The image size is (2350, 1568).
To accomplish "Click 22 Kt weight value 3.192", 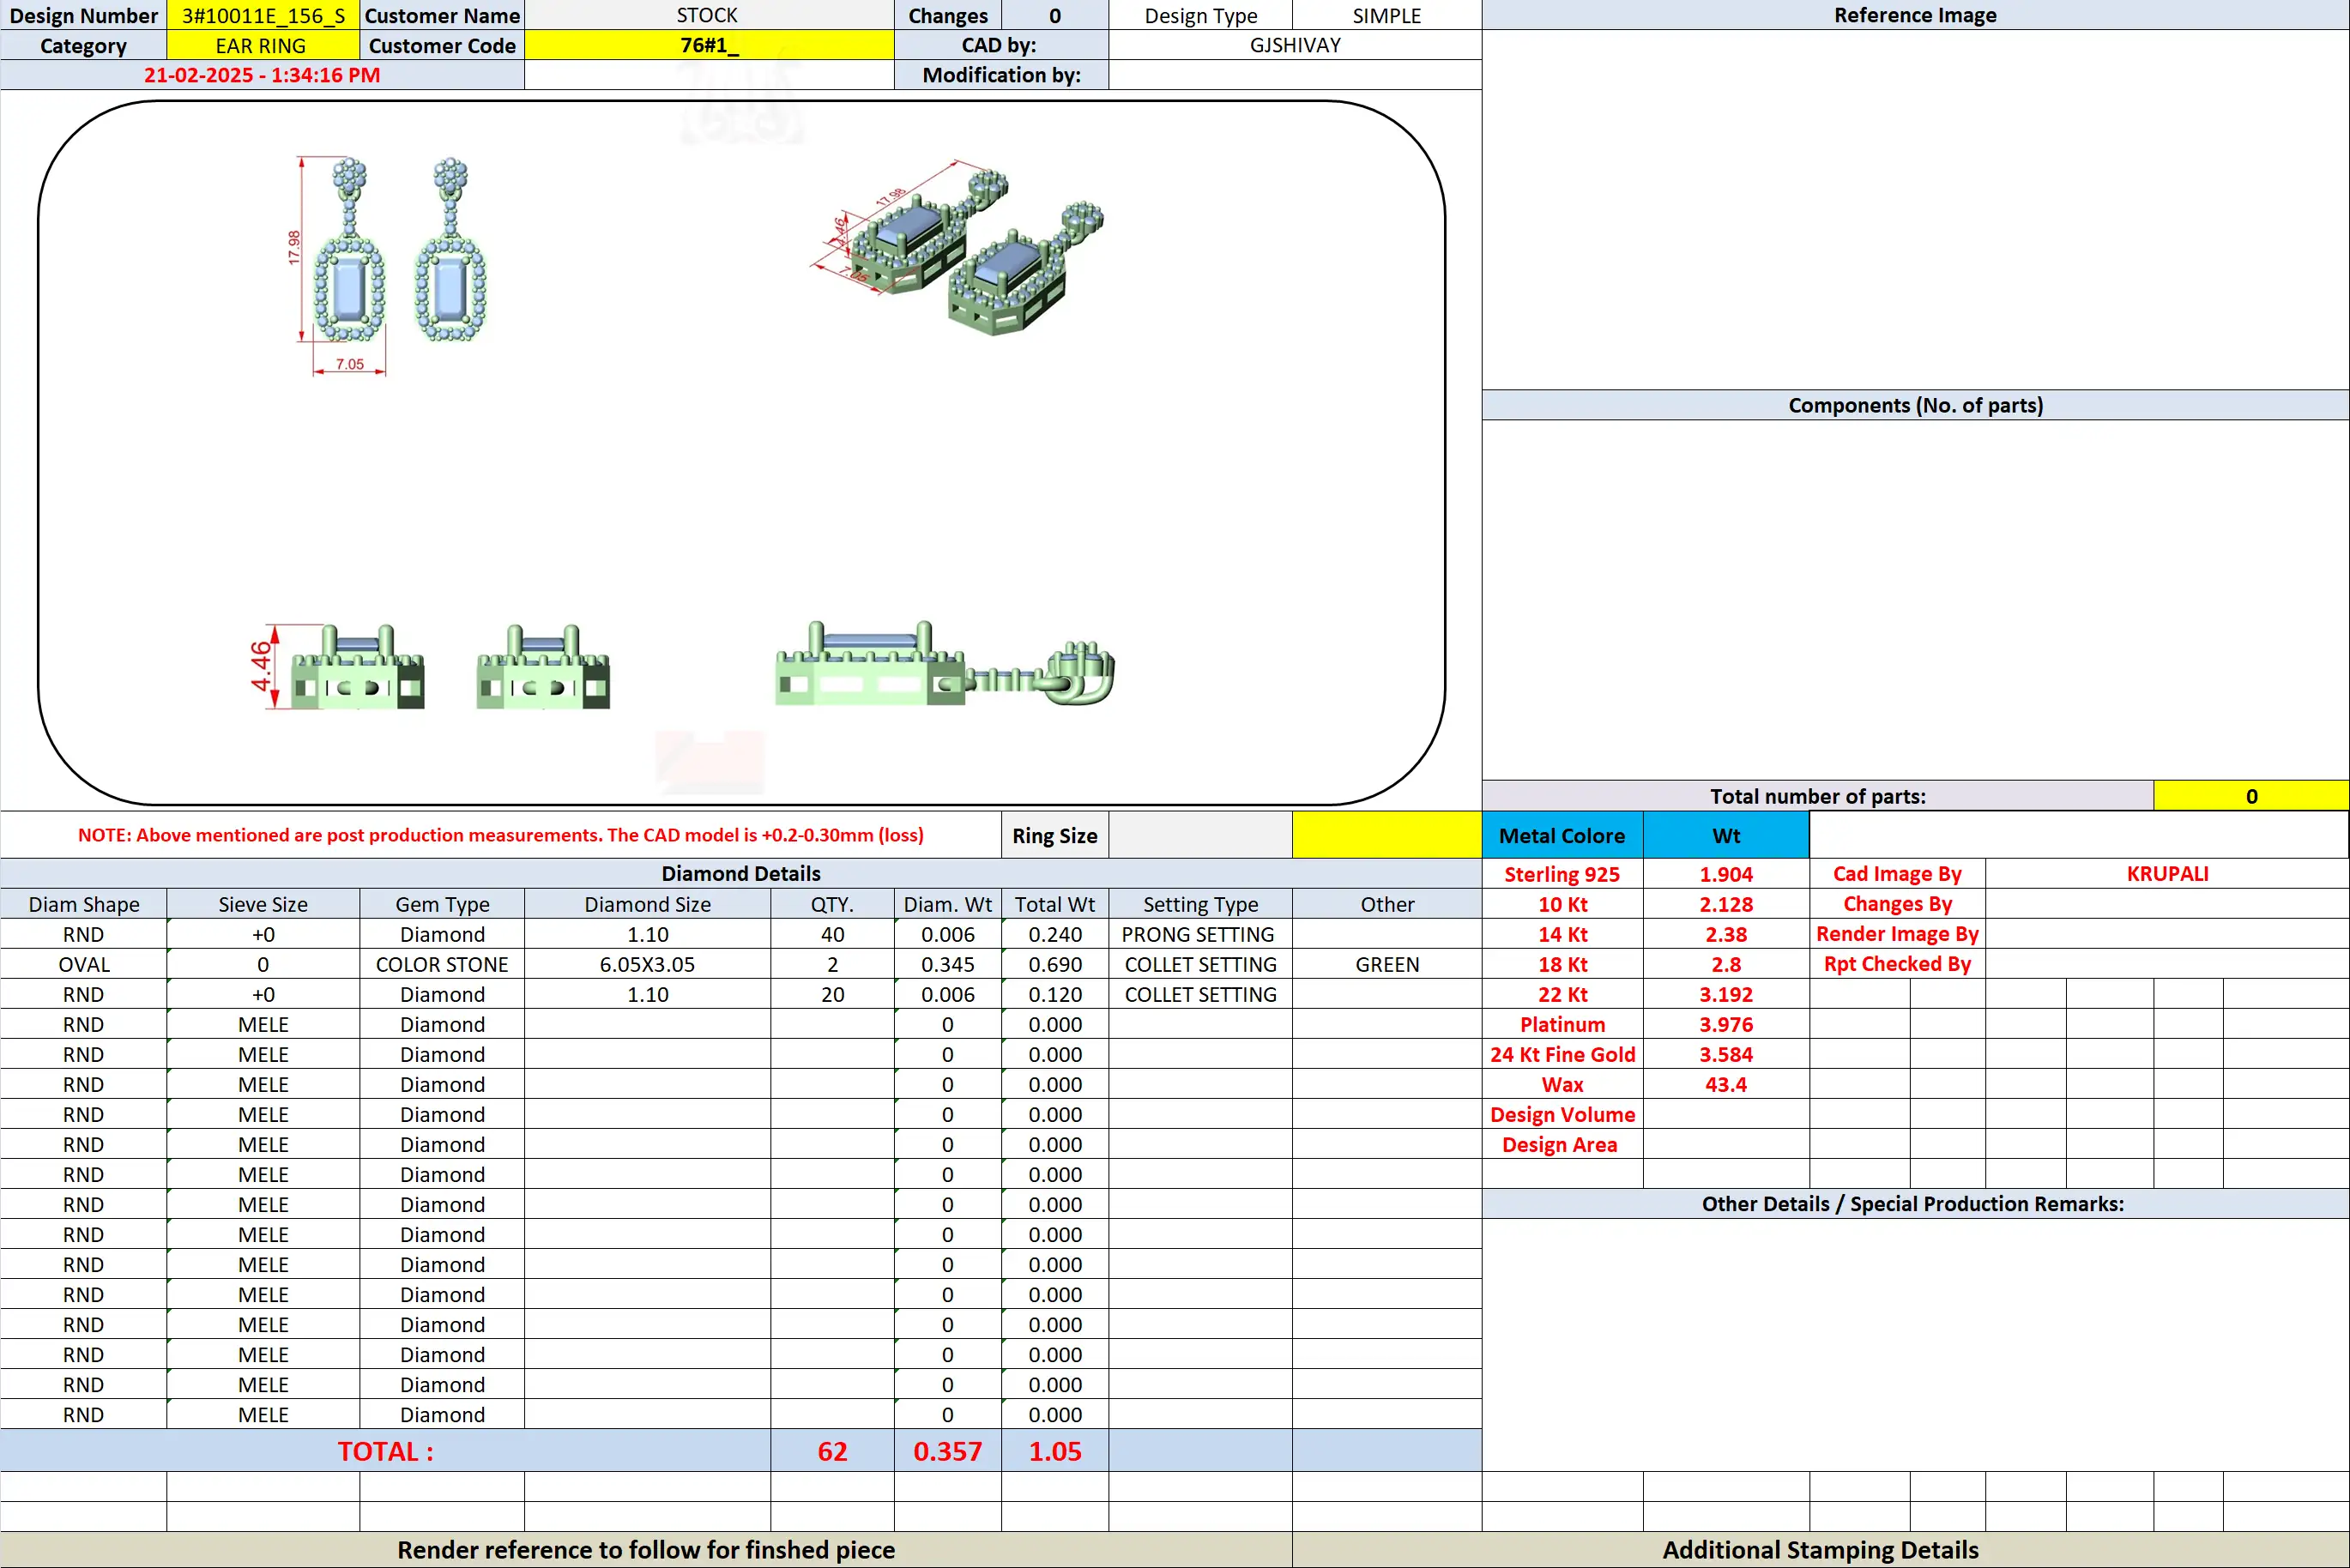I will point(1726,994).
